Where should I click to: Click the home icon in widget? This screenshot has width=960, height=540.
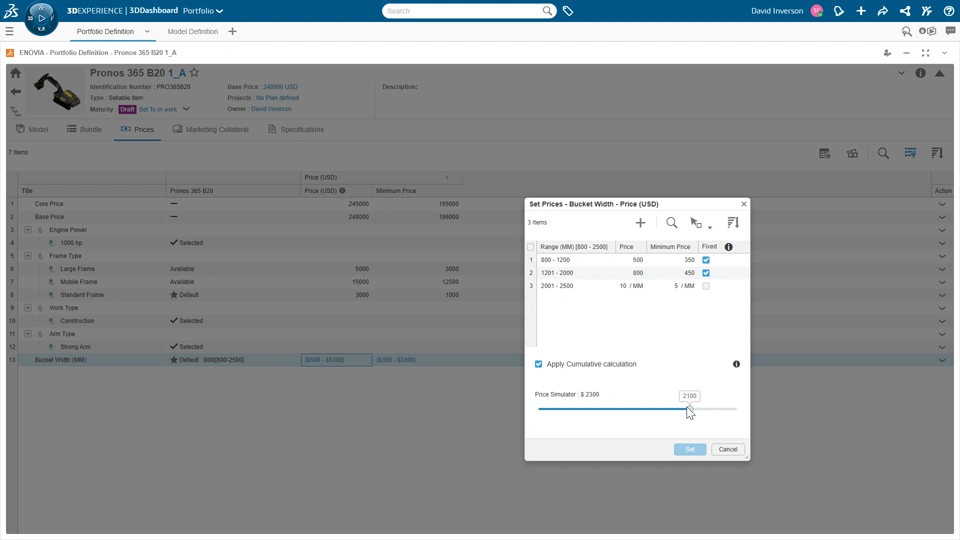[15, 73]
